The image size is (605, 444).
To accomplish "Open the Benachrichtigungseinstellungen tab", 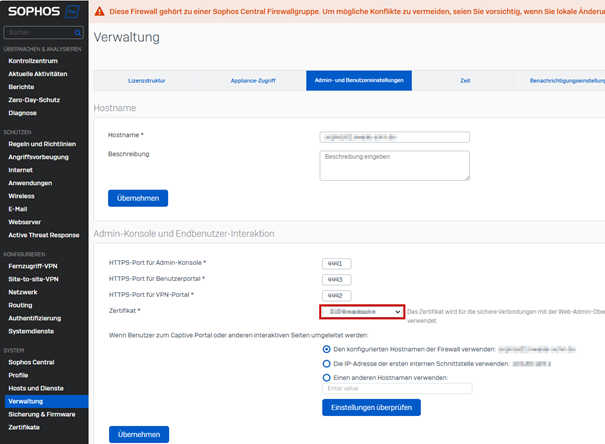I will point(562,81).
